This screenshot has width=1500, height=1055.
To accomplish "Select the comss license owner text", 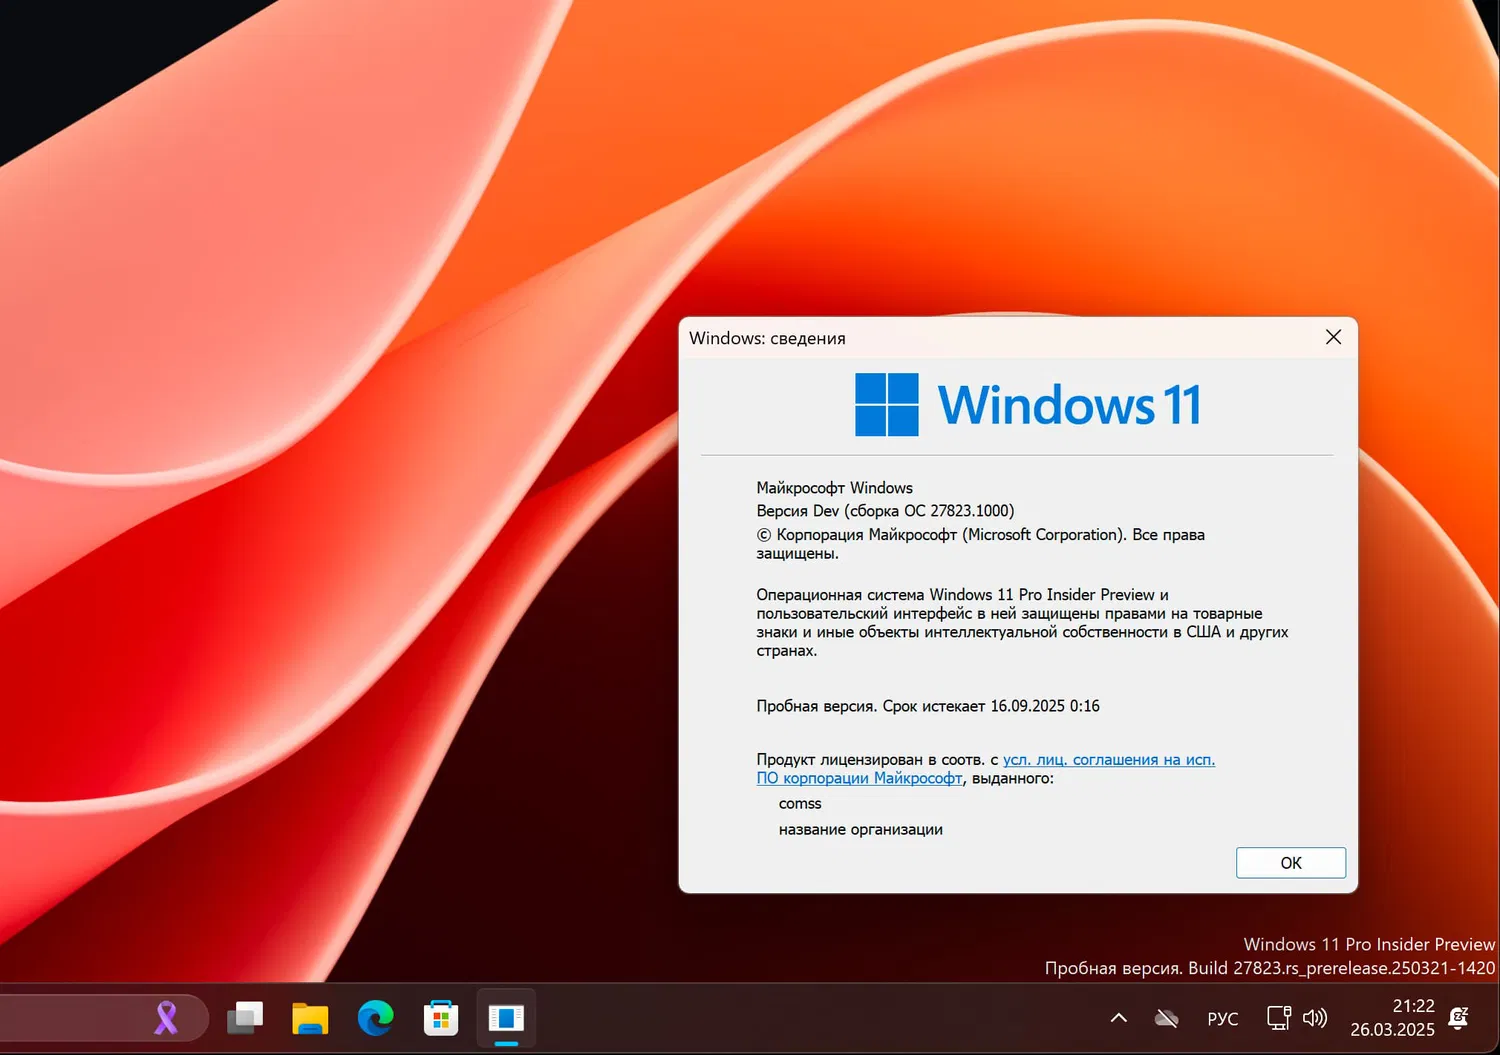I will (x=800, y=803).
